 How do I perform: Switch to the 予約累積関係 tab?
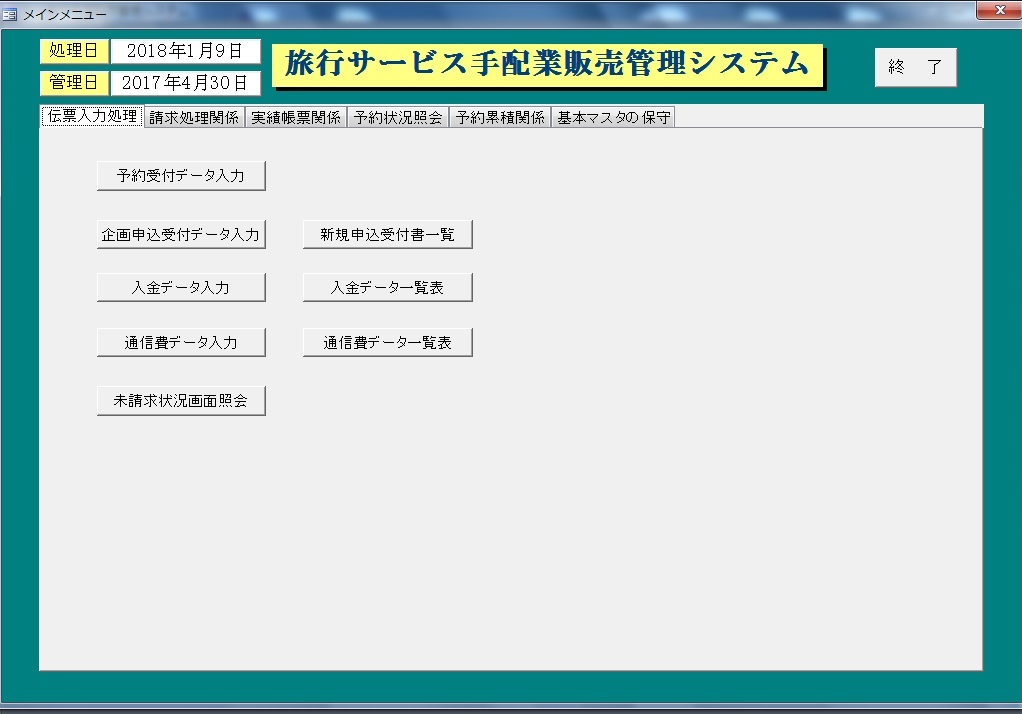tap(500, 117)
